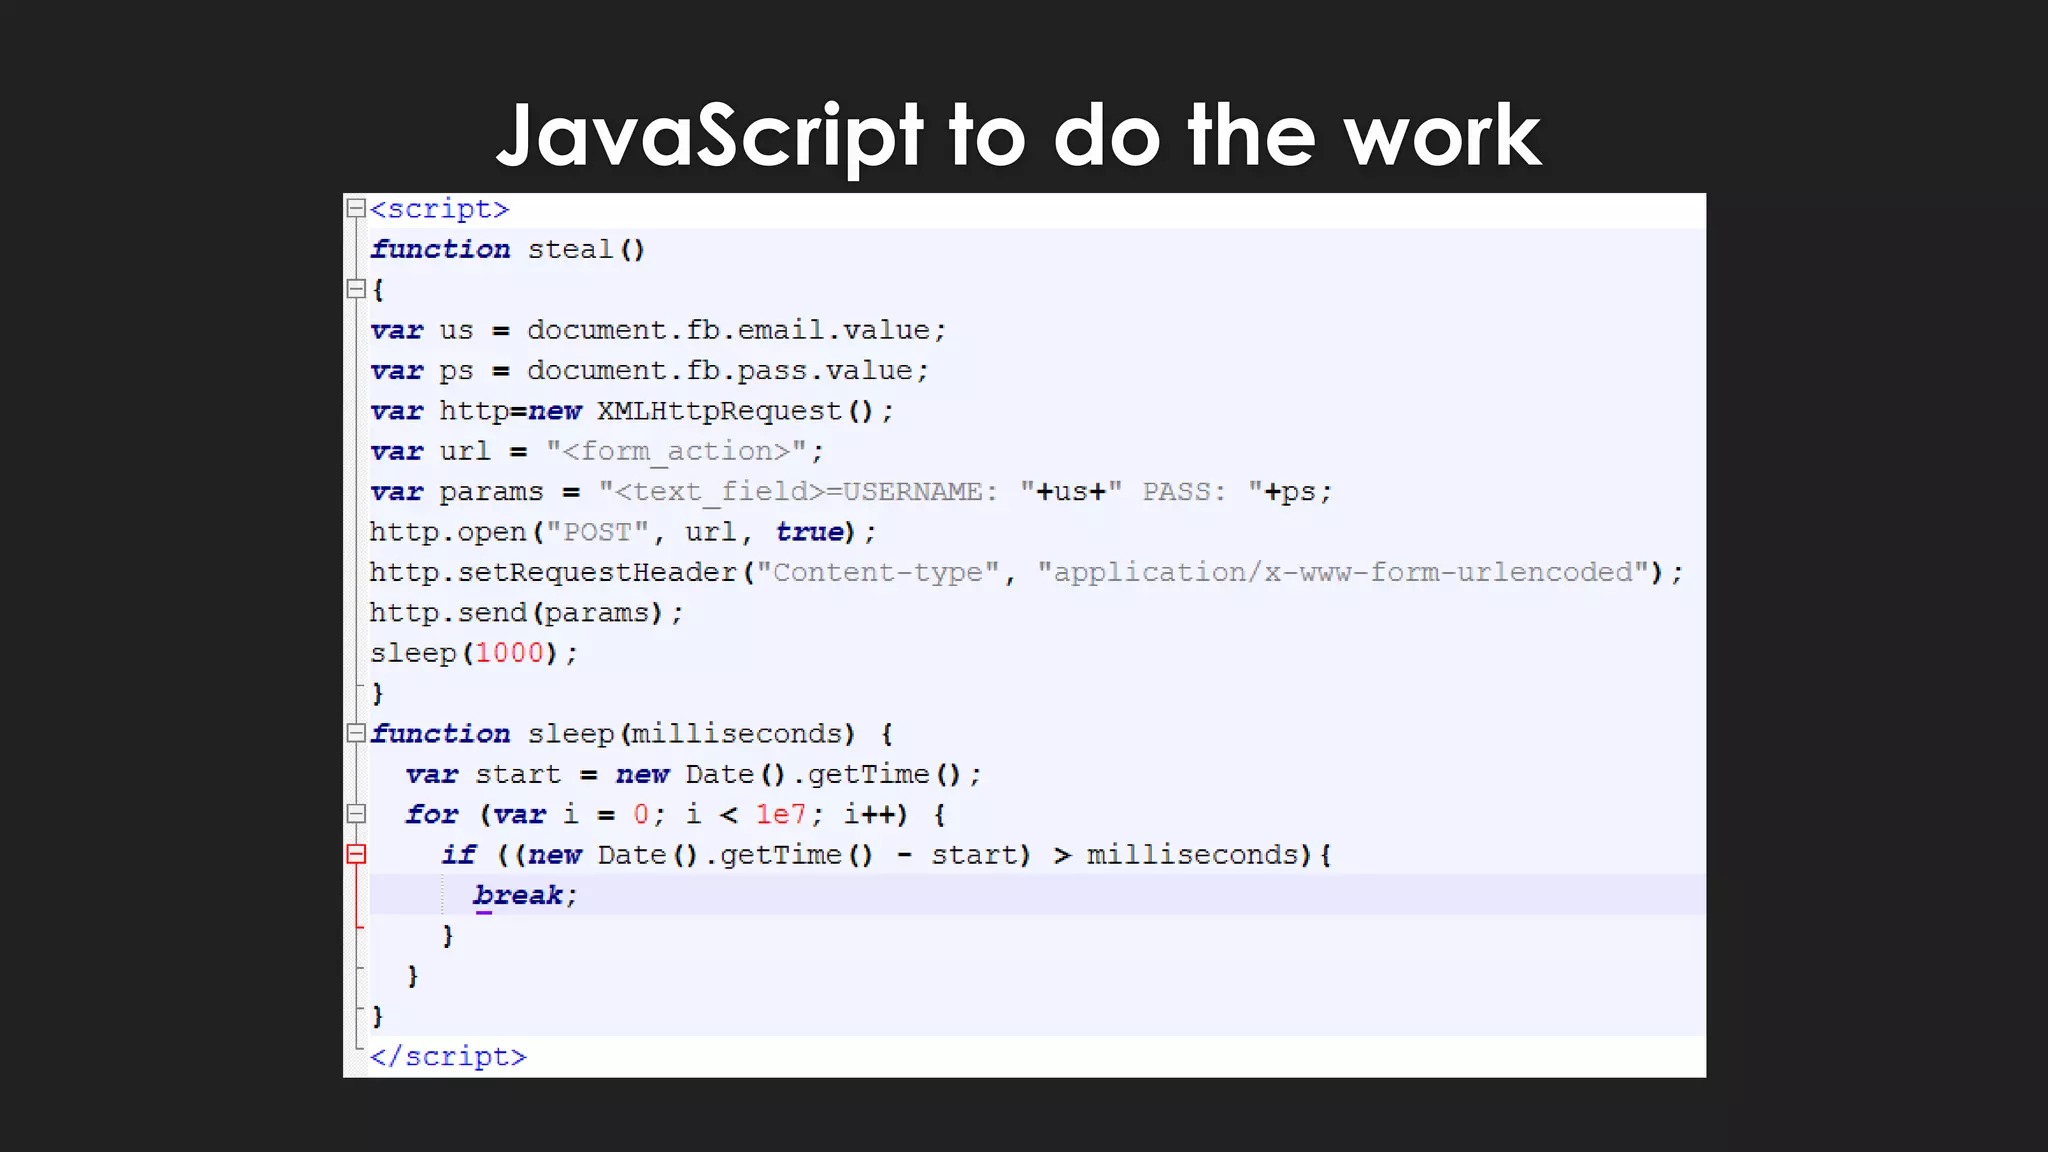Screen dimensions: 2048x1152
Task: Click the 'var start = new Date().getTime();' line
Action: 693,774
